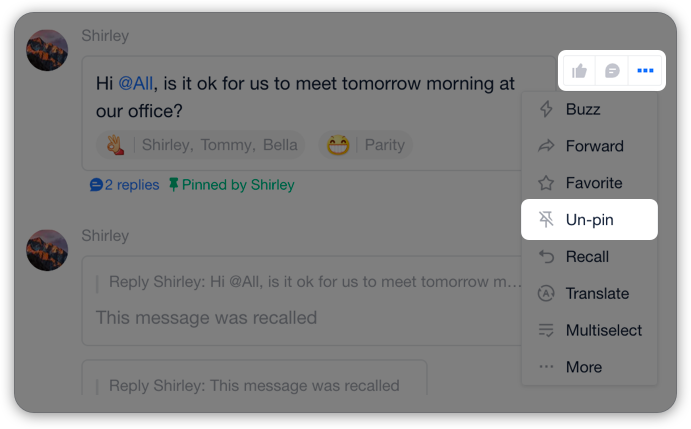Un-pin the message from the menu
691x429 pixels.
[x=589, y=220]
